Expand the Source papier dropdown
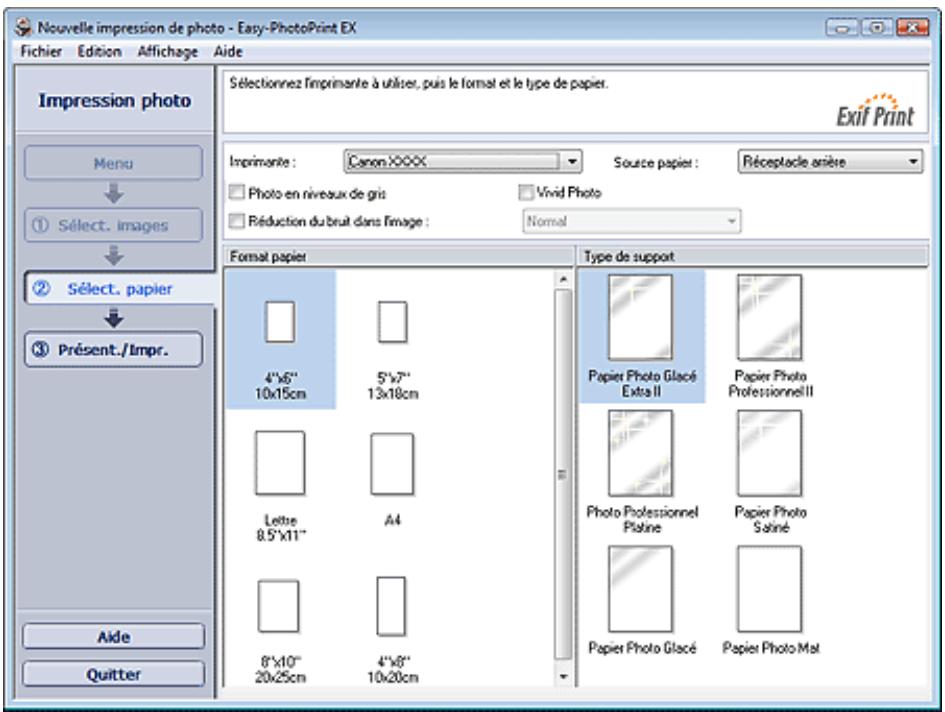945x712 pixels. [830, 162]
